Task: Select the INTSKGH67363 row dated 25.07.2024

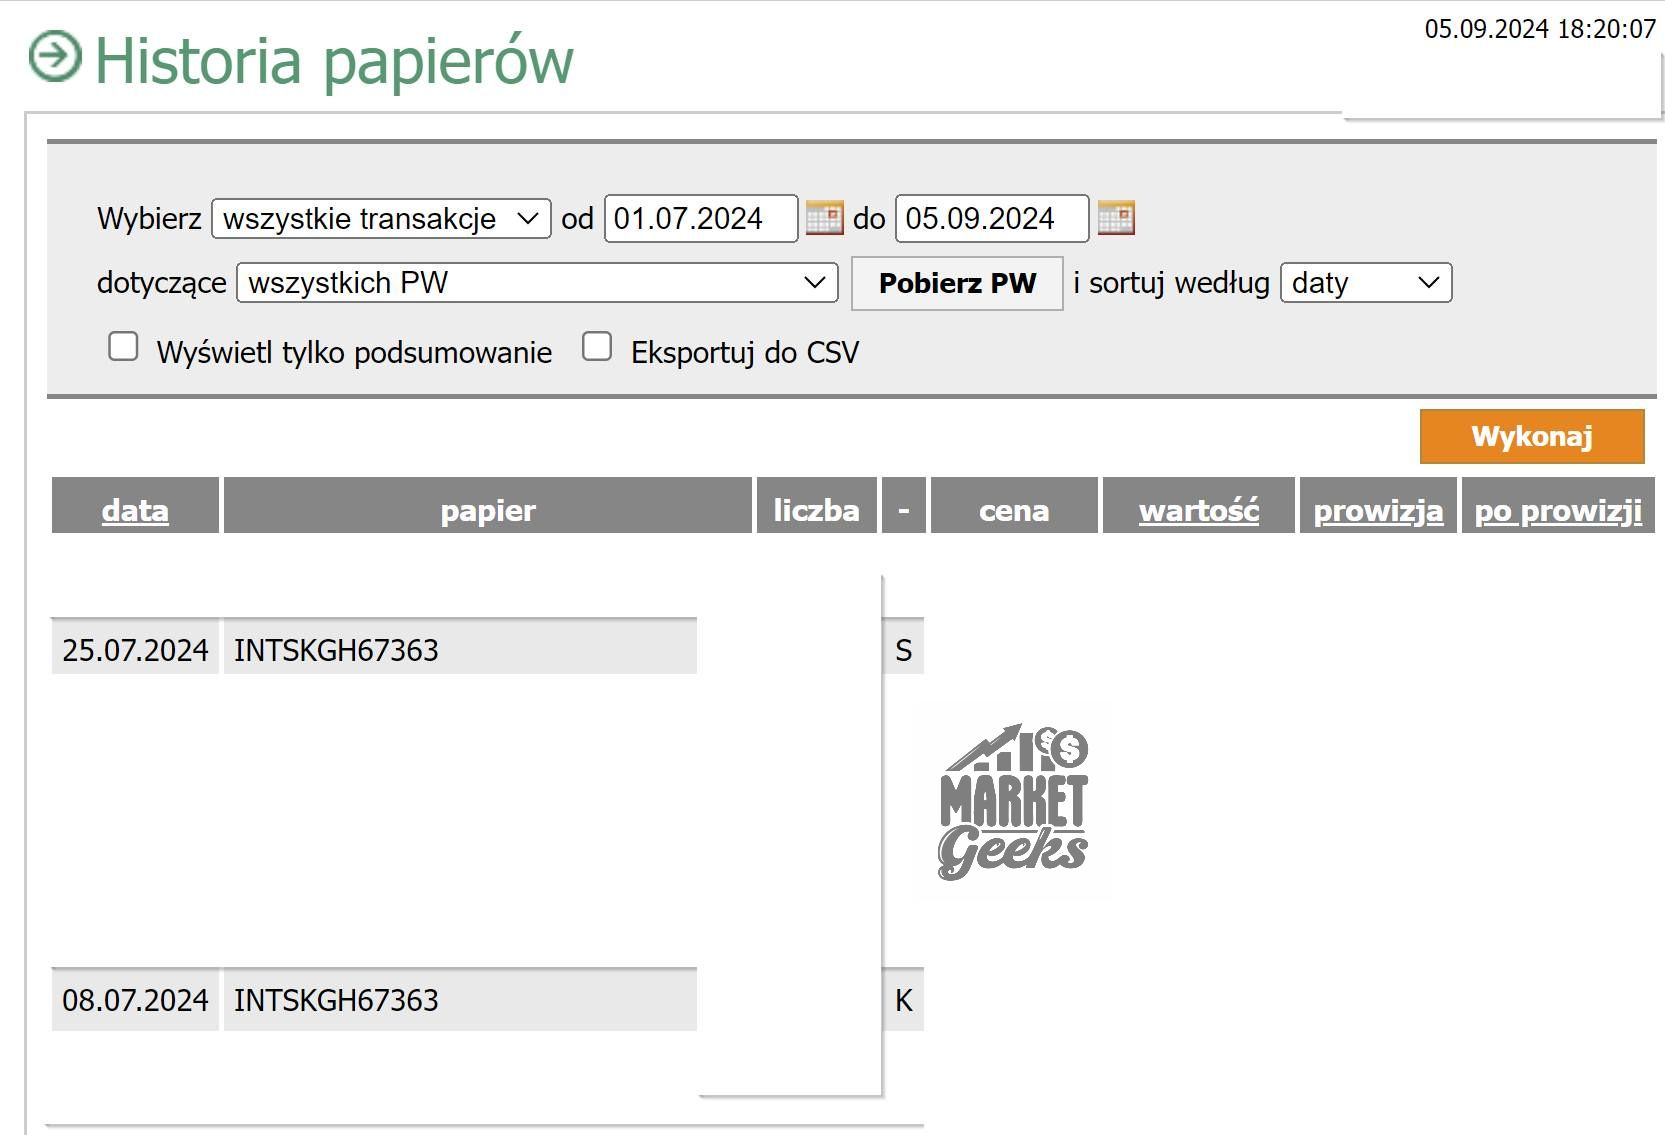Action: (x=336, y=650)
